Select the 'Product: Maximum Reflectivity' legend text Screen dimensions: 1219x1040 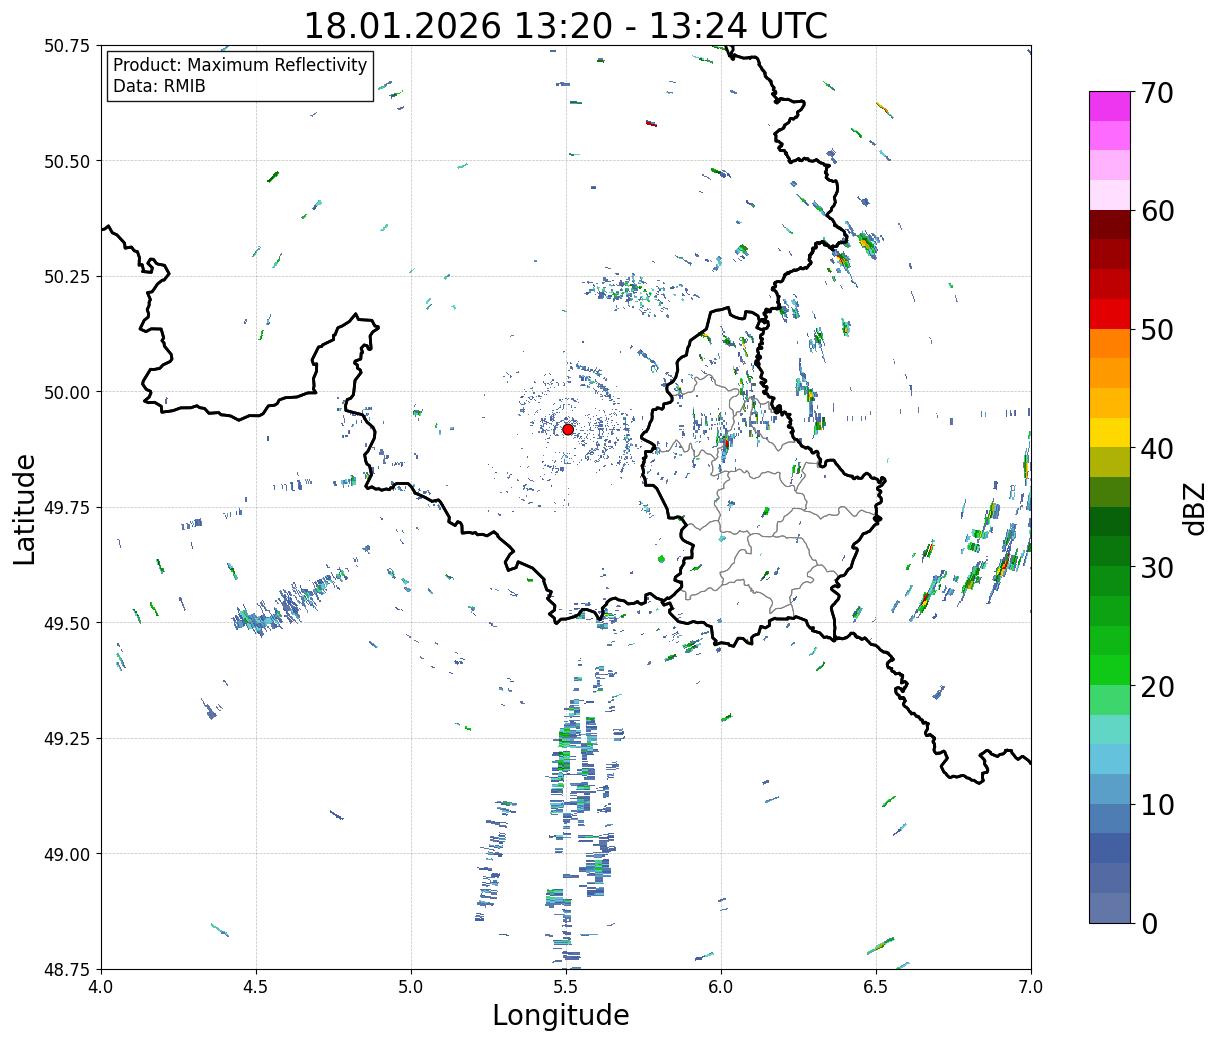coord(240,65)
